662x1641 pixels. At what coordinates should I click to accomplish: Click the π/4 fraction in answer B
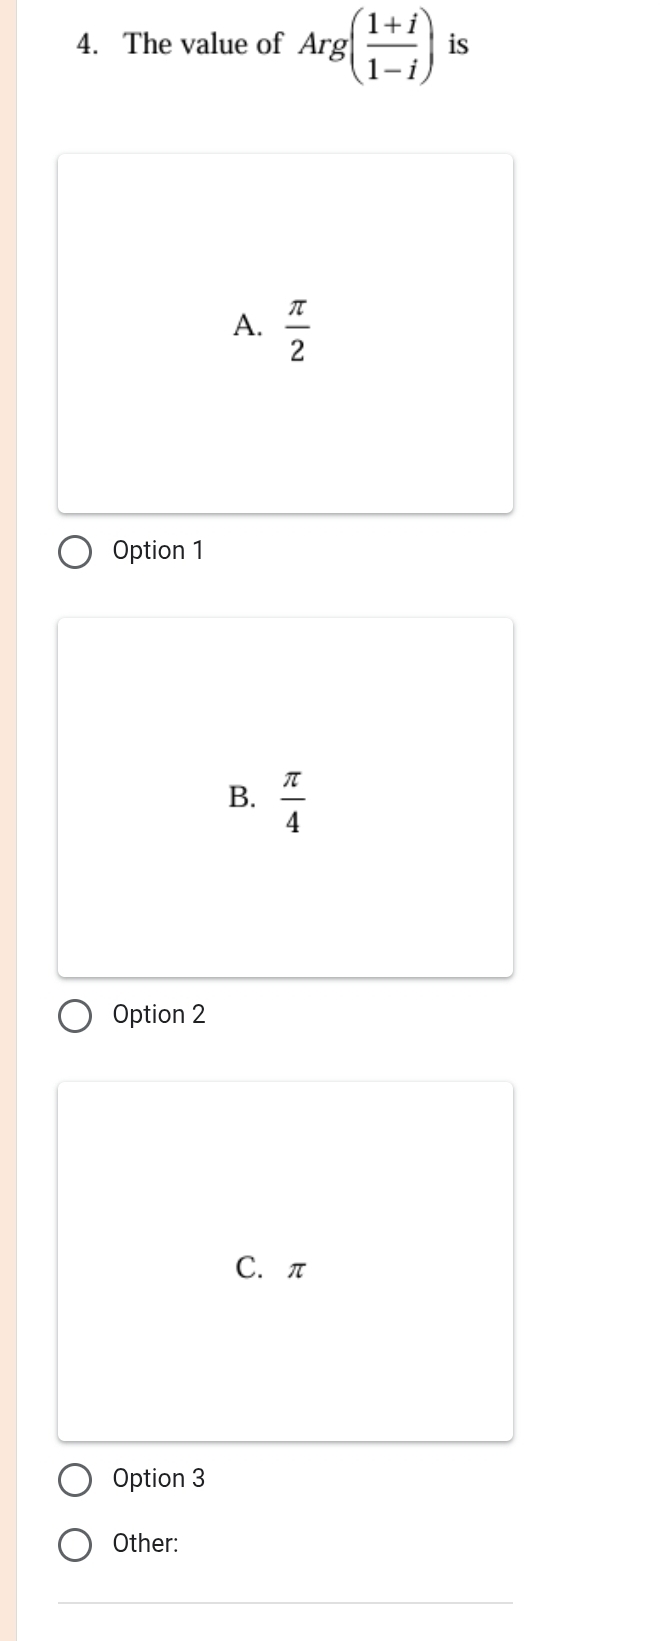point(293,800)
